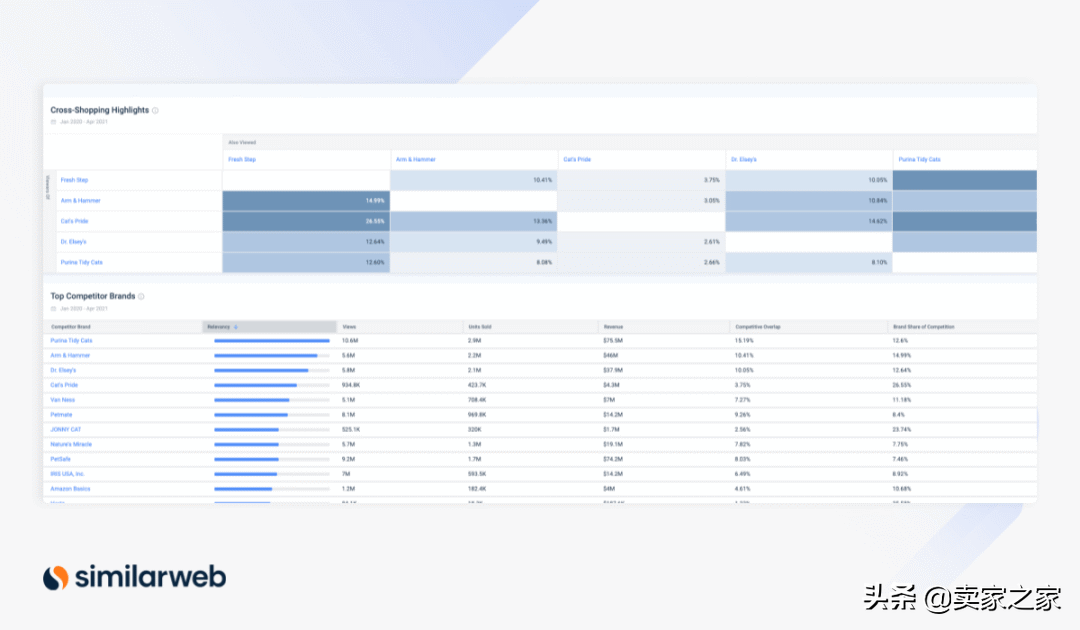Image resolution: width=1080 pixels, height=630 pixels.
Task: Open the IRIS USA, Inc. competitor brand link
Action: [68, 474]
